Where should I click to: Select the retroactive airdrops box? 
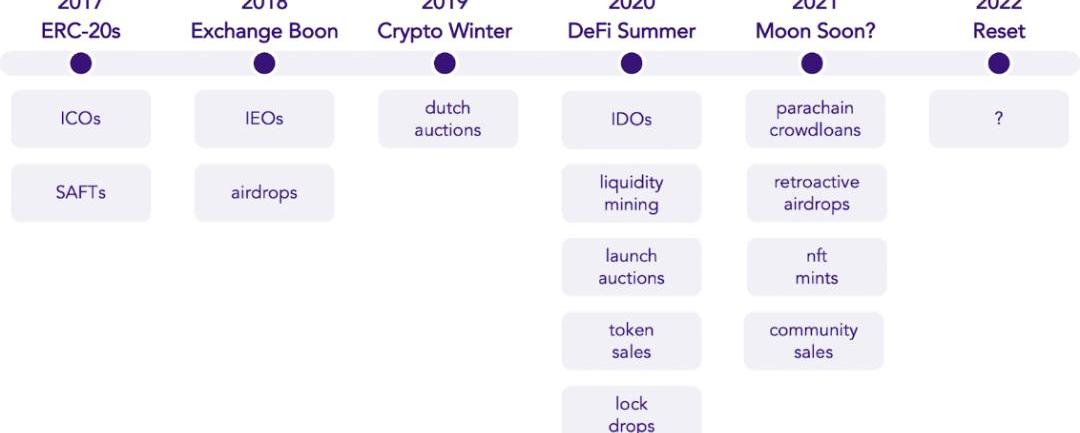816,193
